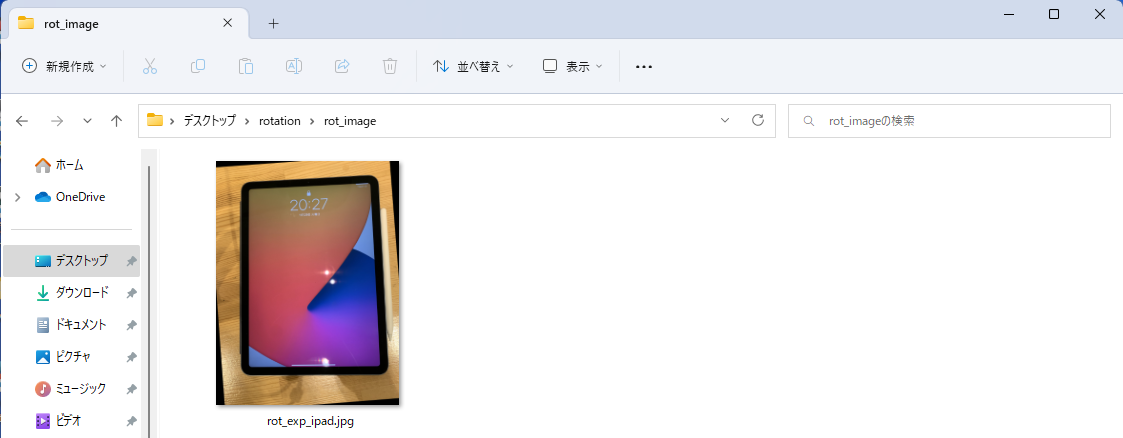Open the 並べ替え sort dropdown
Image resolution: width=1123 pixels, height=438 pixels.
click(473, 67)
